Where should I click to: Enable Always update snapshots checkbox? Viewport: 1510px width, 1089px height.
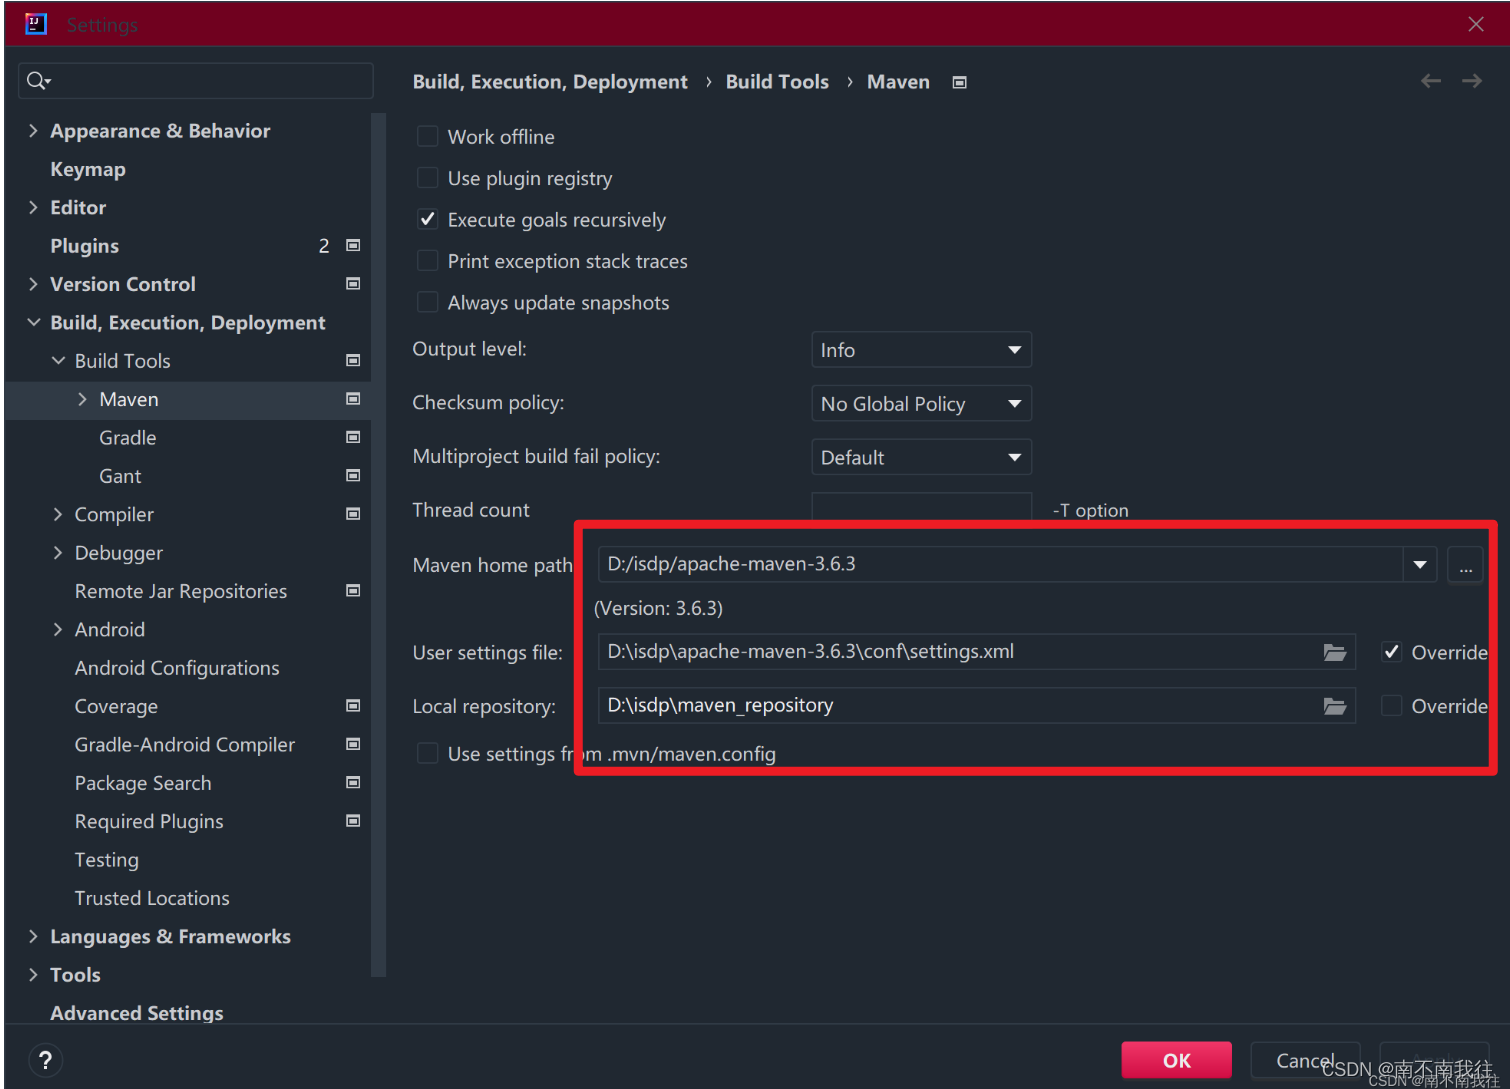[x=427, y=302]
